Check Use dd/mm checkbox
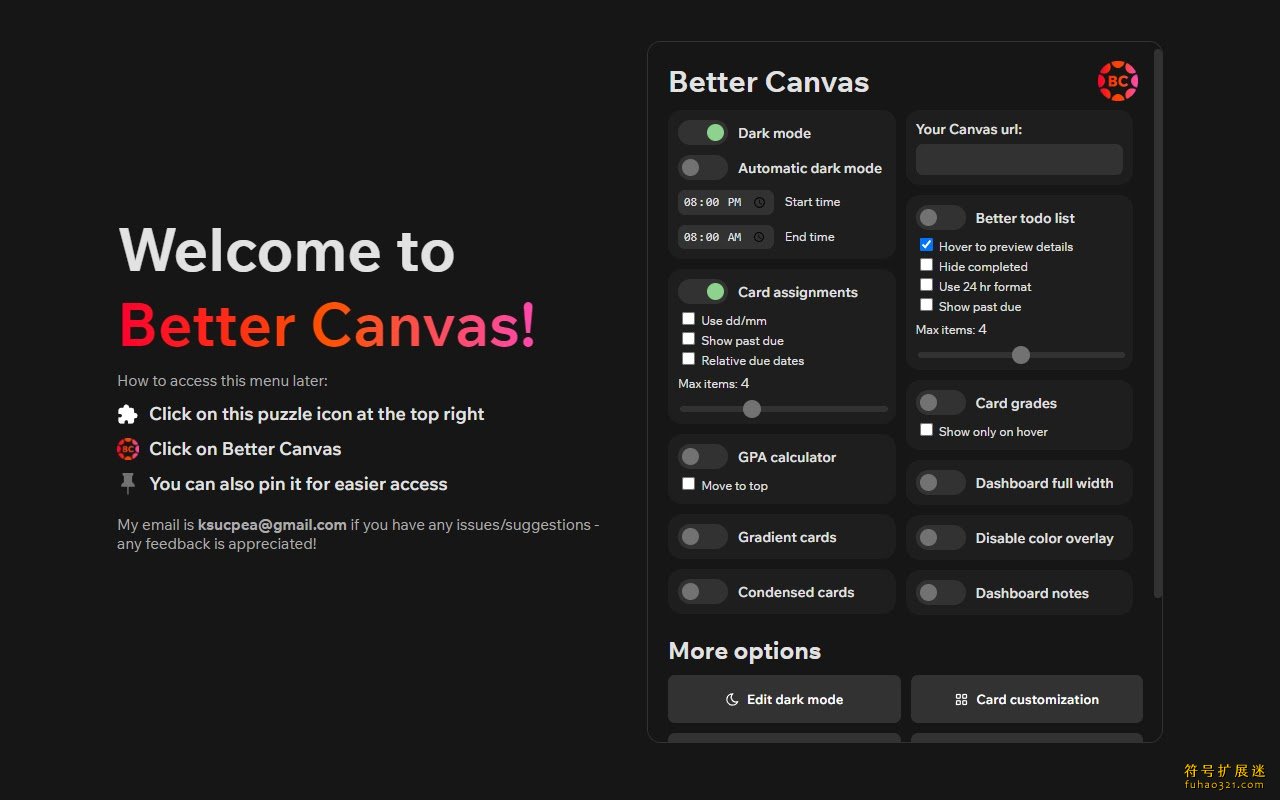This screenshot has height=800, width=1280. point(688,319)
